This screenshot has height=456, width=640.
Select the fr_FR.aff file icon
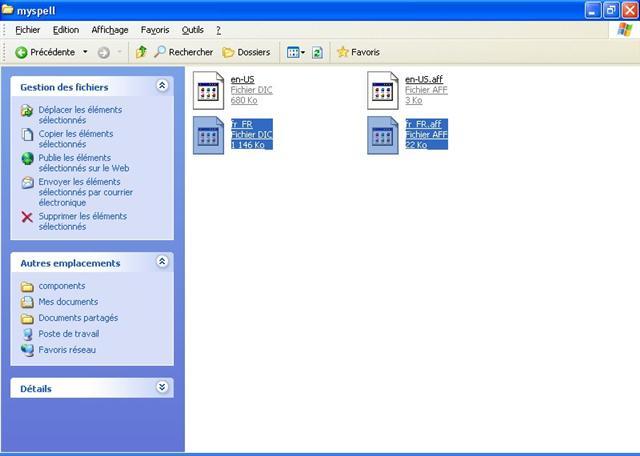coord(383,136)
